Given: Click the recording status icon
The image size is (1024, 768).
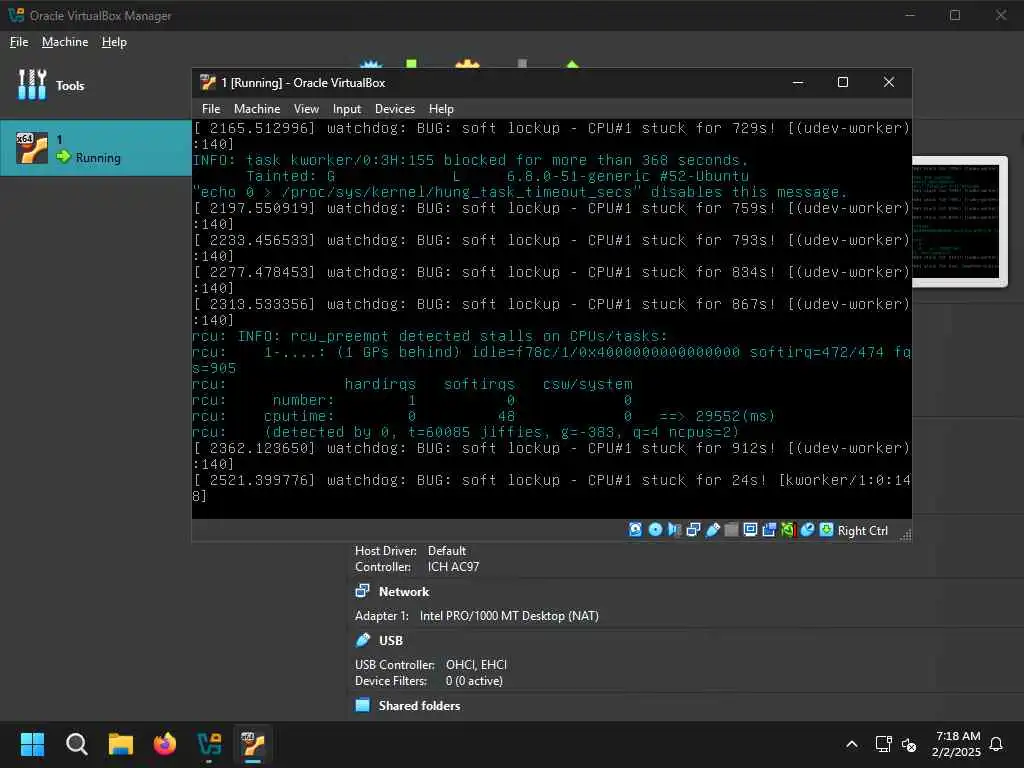Looking at the screenshot, I should click(769, 530).
